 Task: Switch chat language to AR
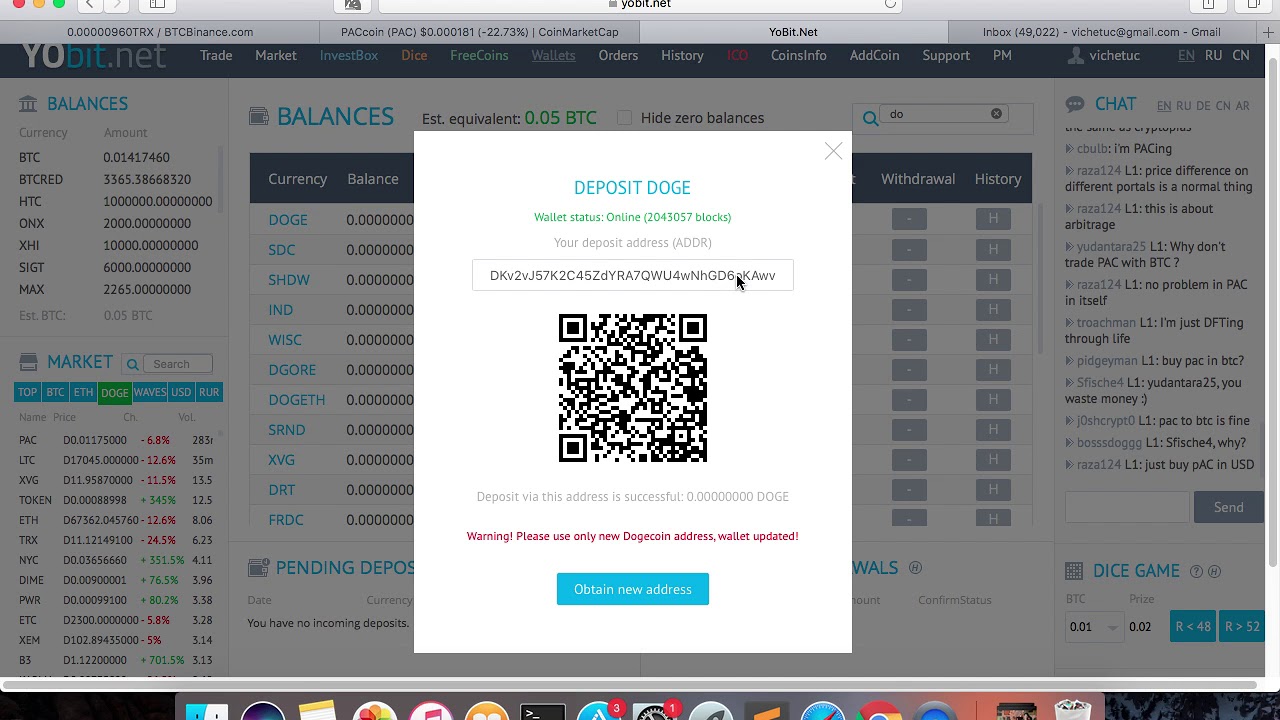tap(1242, 105)
